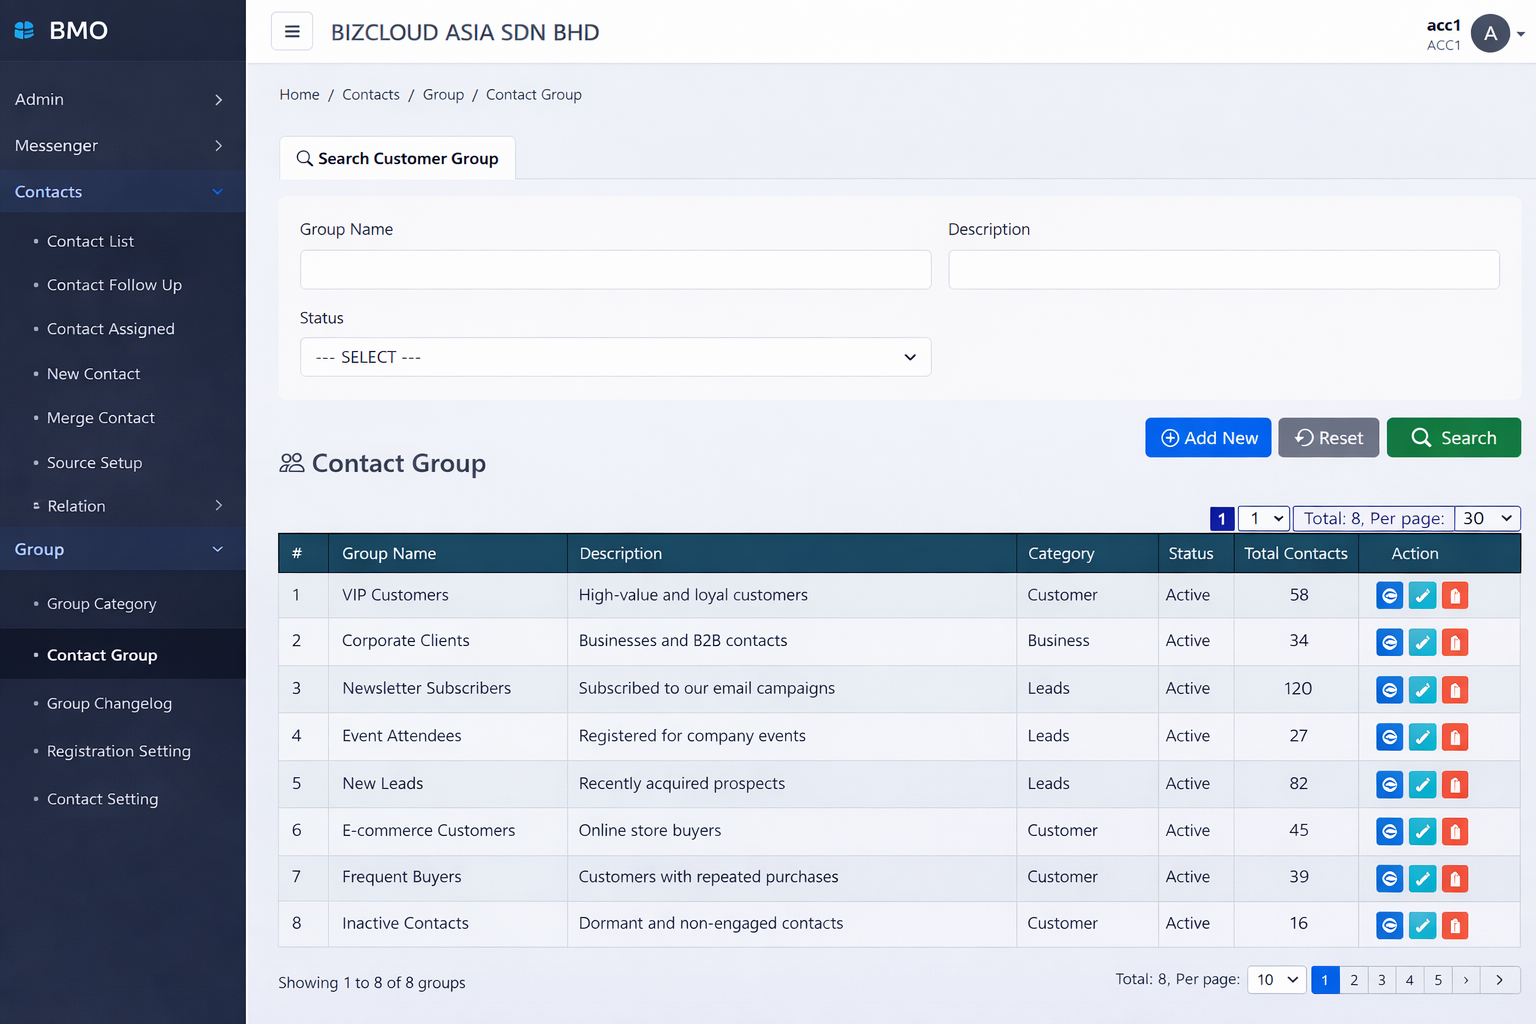Edit New Leads group with the teal icon
1536x1024 pixels.
click(1422, 785)
